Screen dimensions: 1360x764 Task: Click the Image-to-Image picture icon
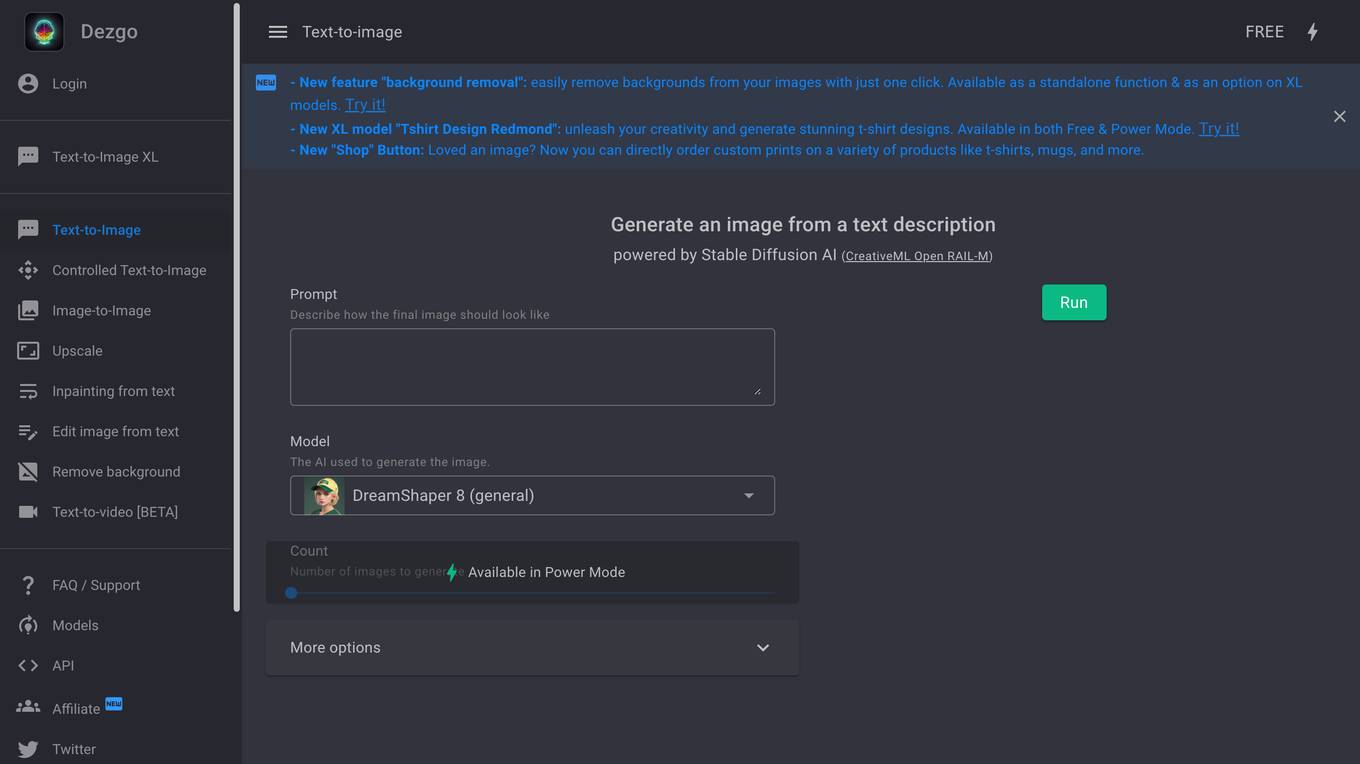coord(28,310)
